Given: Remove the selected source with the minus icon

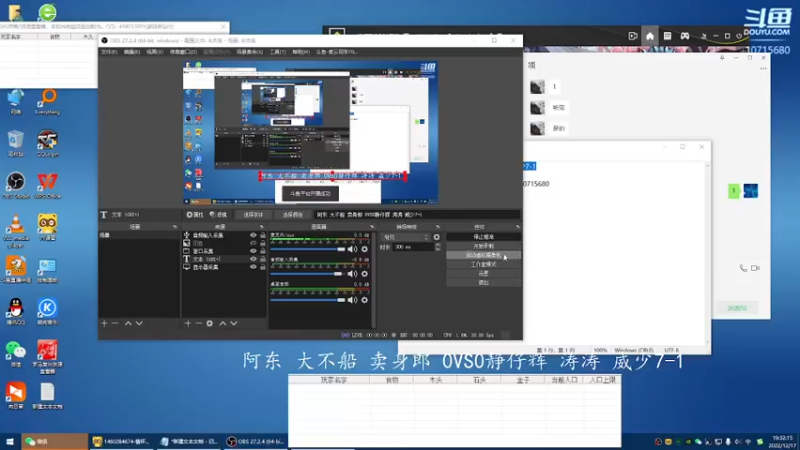Looking at the screenshot, I should pyautogui.click(x=198, y=323).
